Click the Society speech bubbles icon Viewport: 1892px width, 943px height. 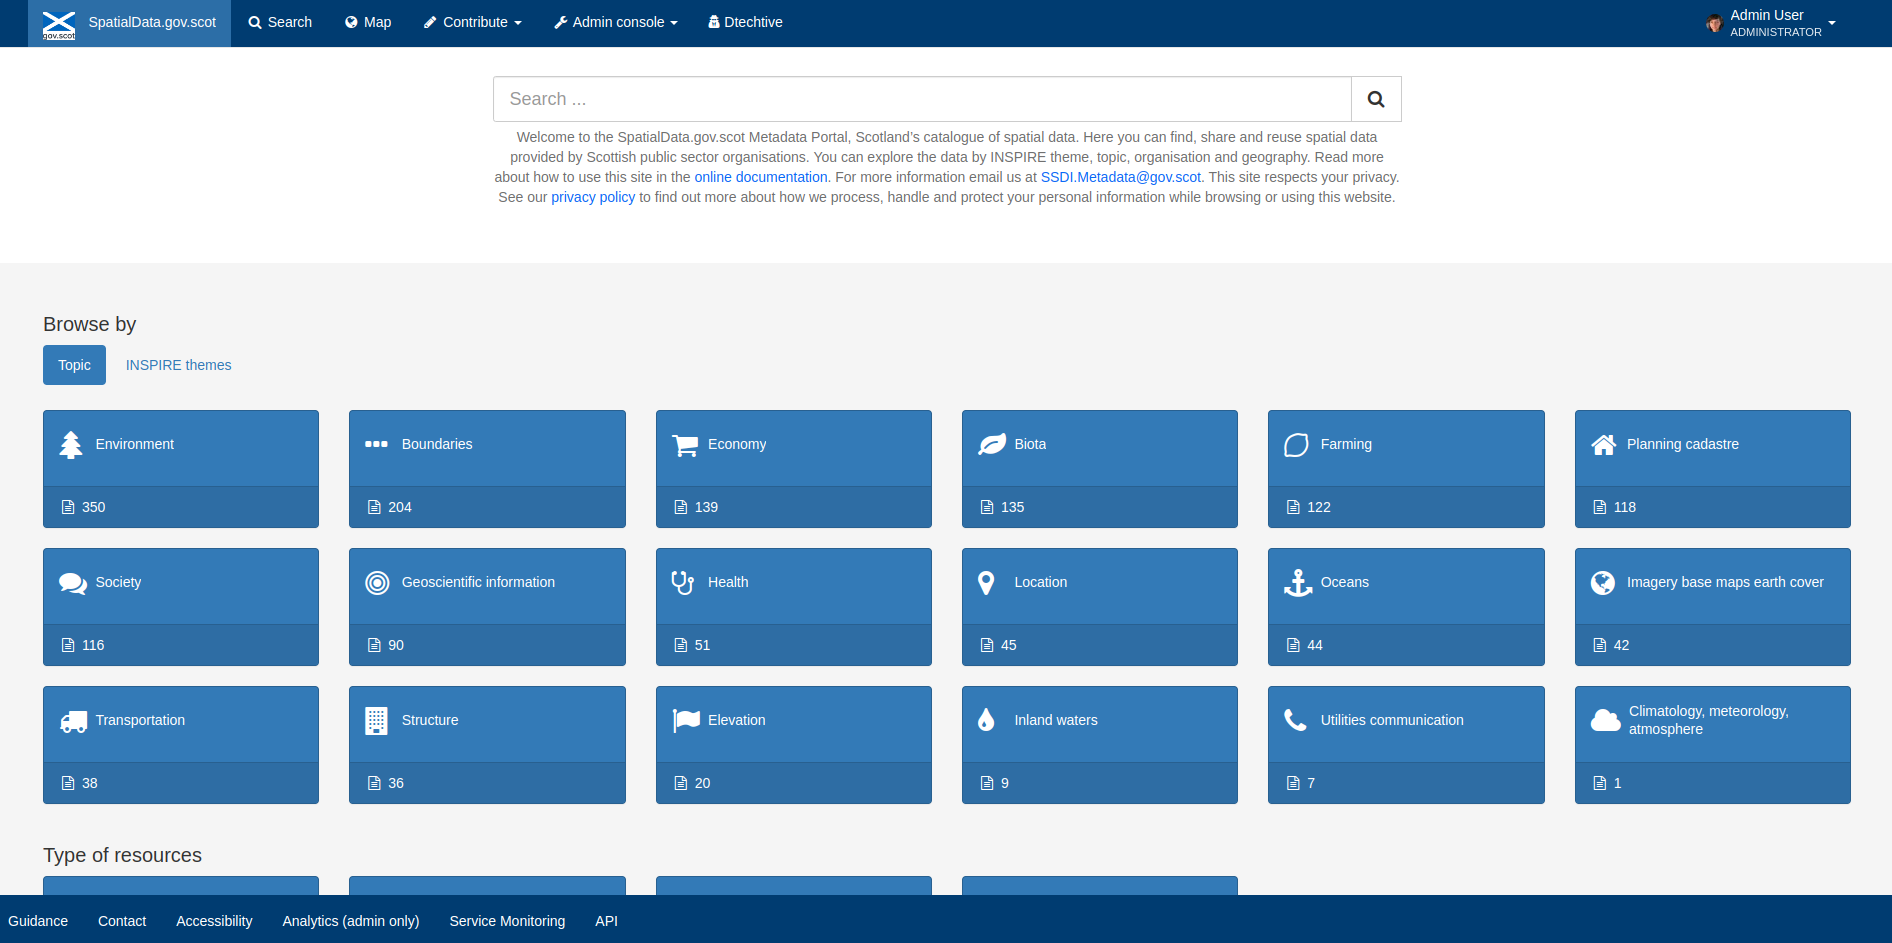tap(73, 583)
